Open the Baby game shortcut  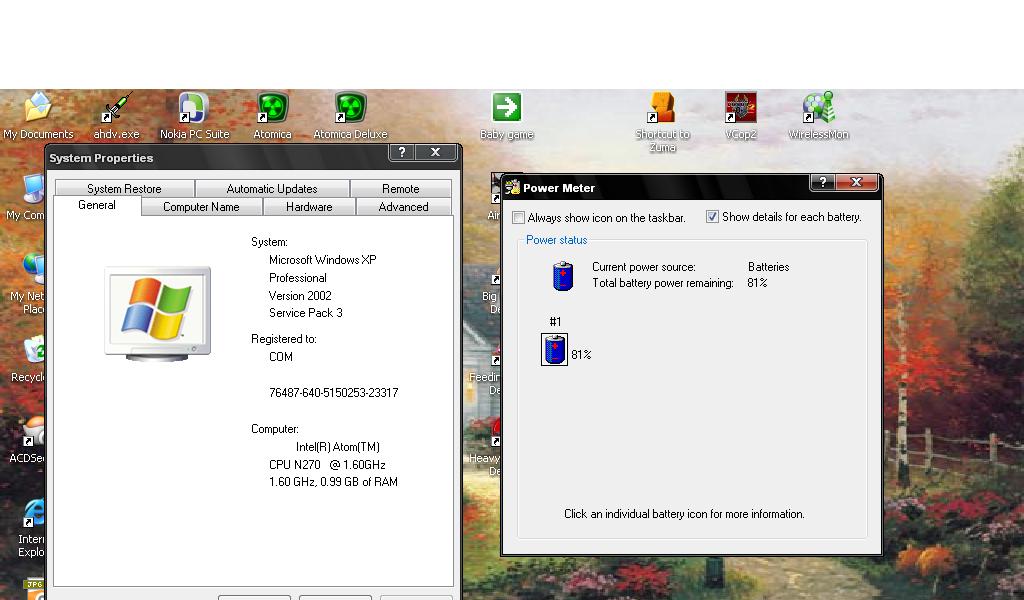[x=507, y=108]
